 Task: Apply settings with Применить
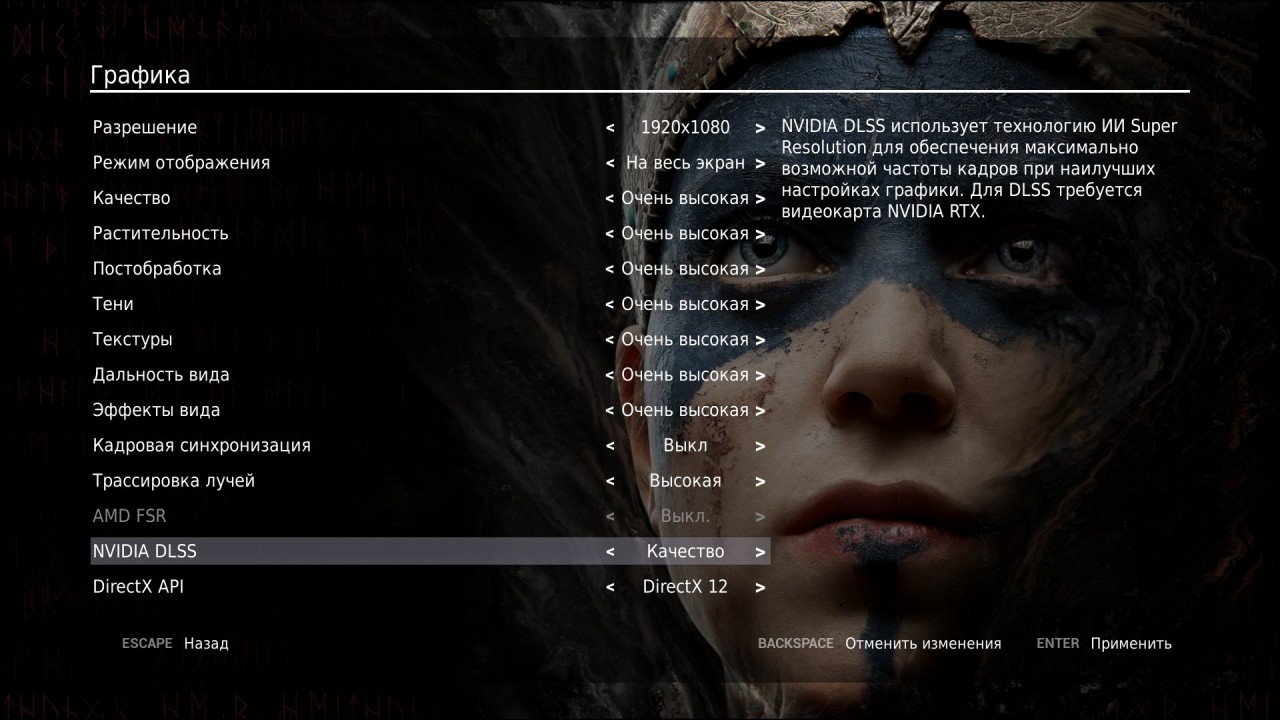1131,644
